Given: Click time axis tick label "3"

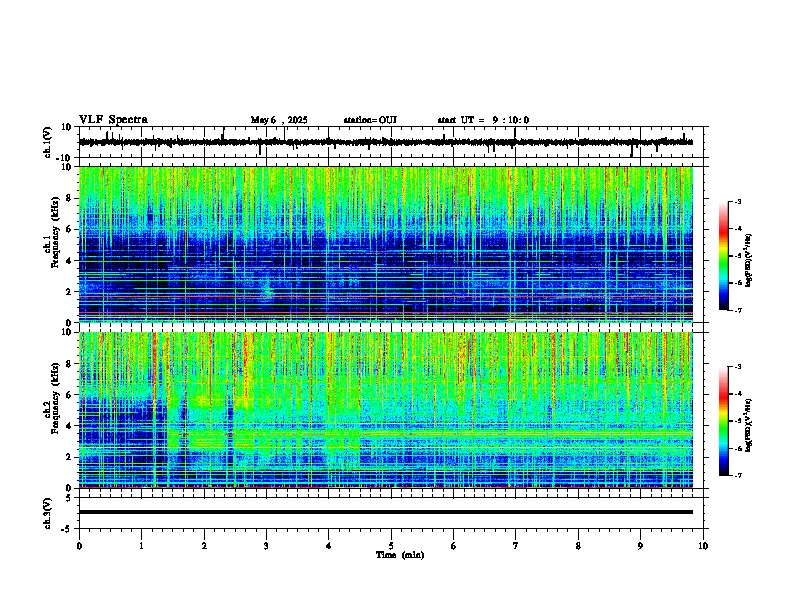Looking at the screenshot, I should coord(266,546).
